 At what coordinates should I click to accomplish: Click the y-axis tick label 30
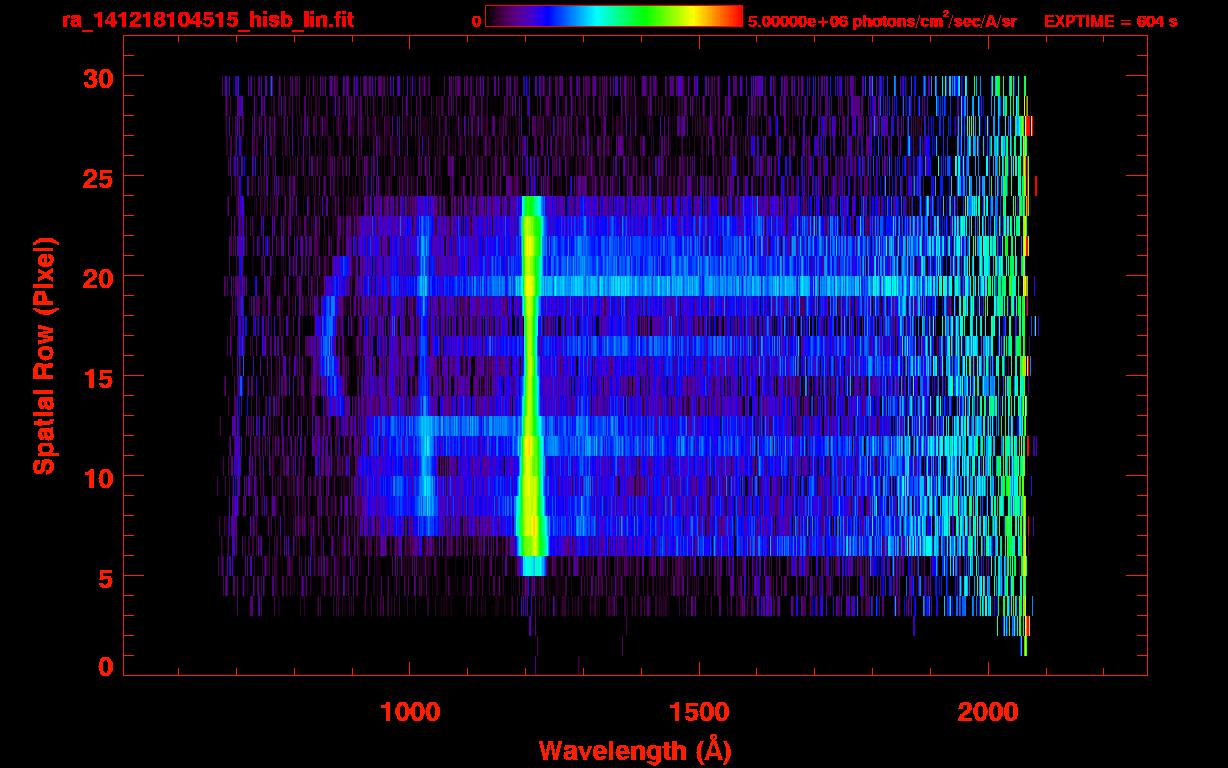97,77
